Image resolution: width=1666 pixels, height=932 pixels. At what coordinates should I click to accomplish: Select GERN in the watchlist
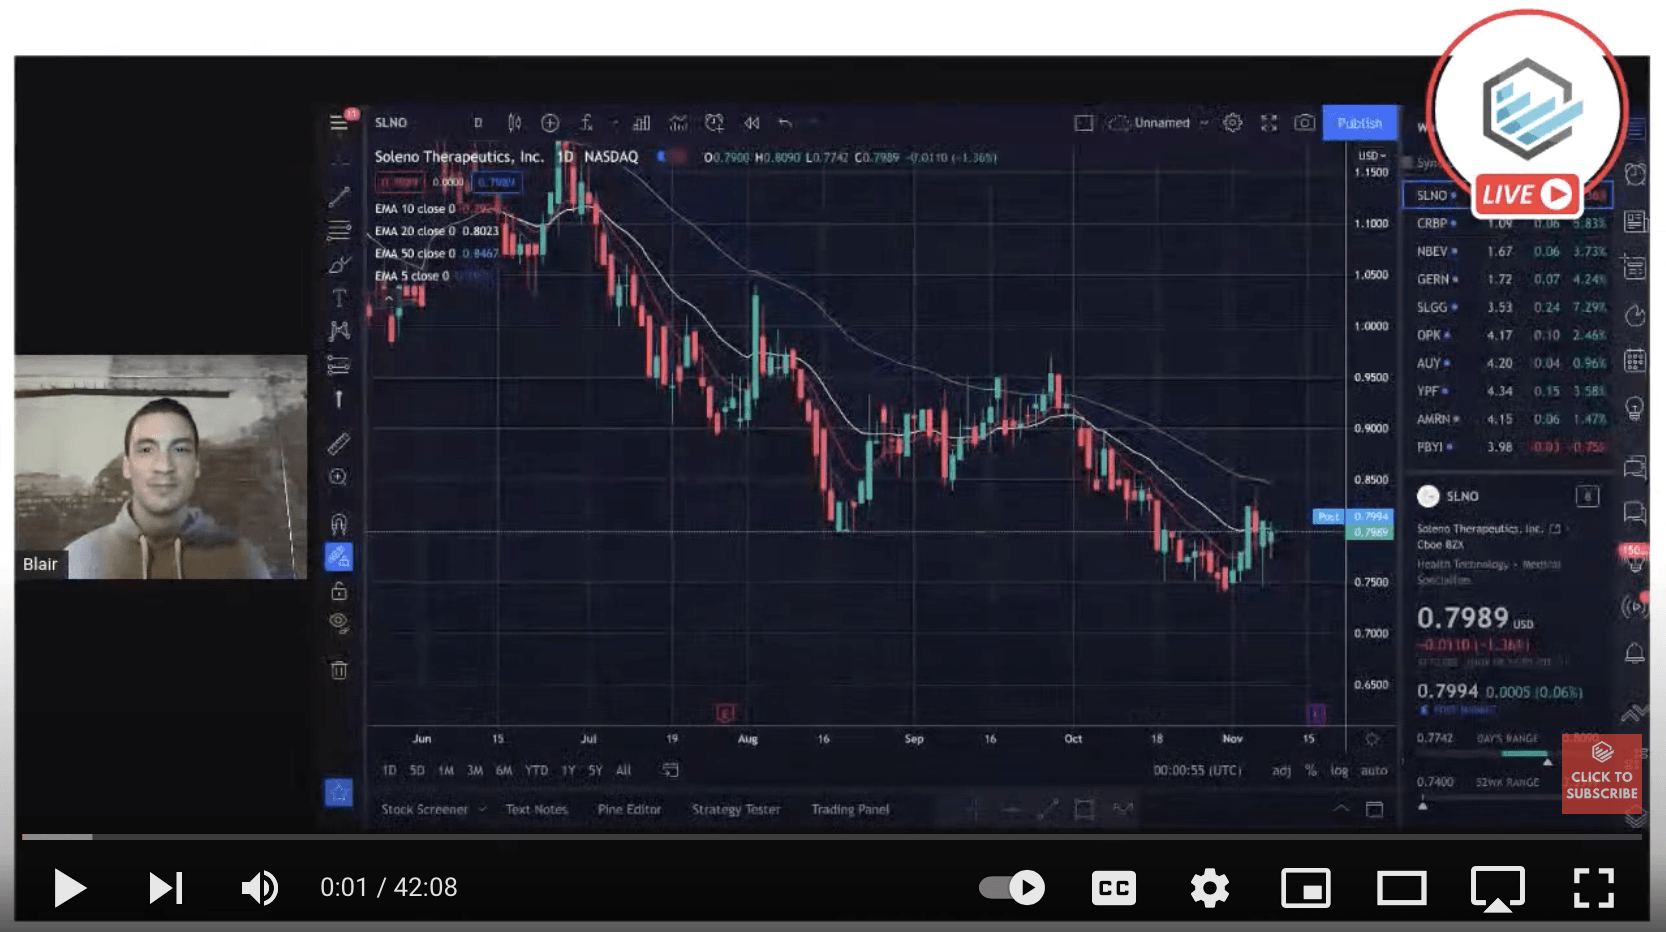[1433, 279]
